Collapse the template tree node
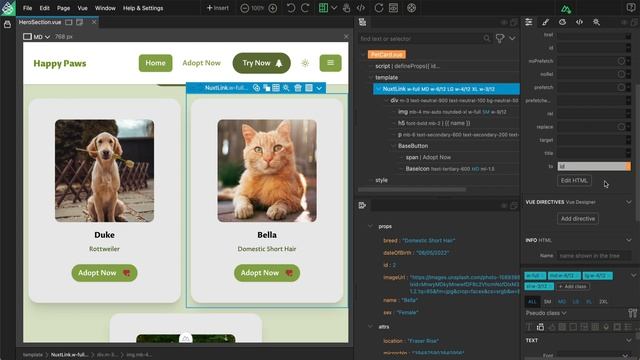The width and height of the screenshot is (640, 360). point(371,77)
